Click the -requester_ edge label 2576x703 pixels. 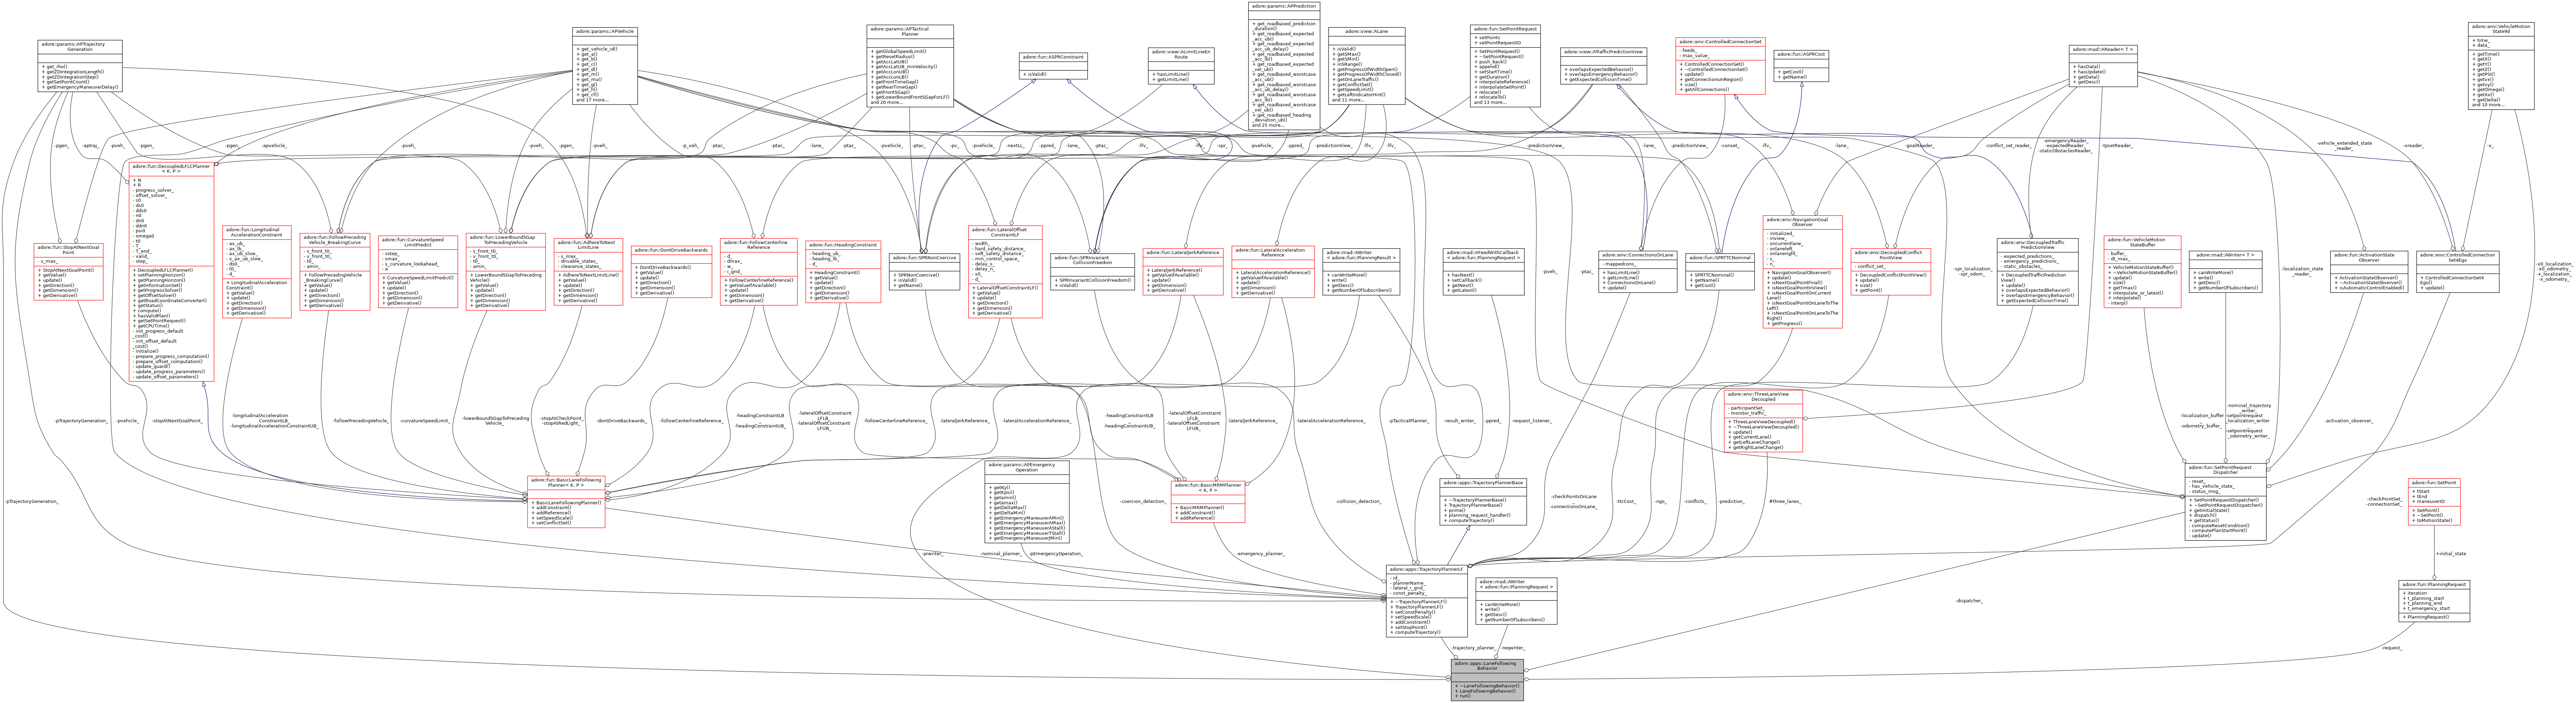1513,648
